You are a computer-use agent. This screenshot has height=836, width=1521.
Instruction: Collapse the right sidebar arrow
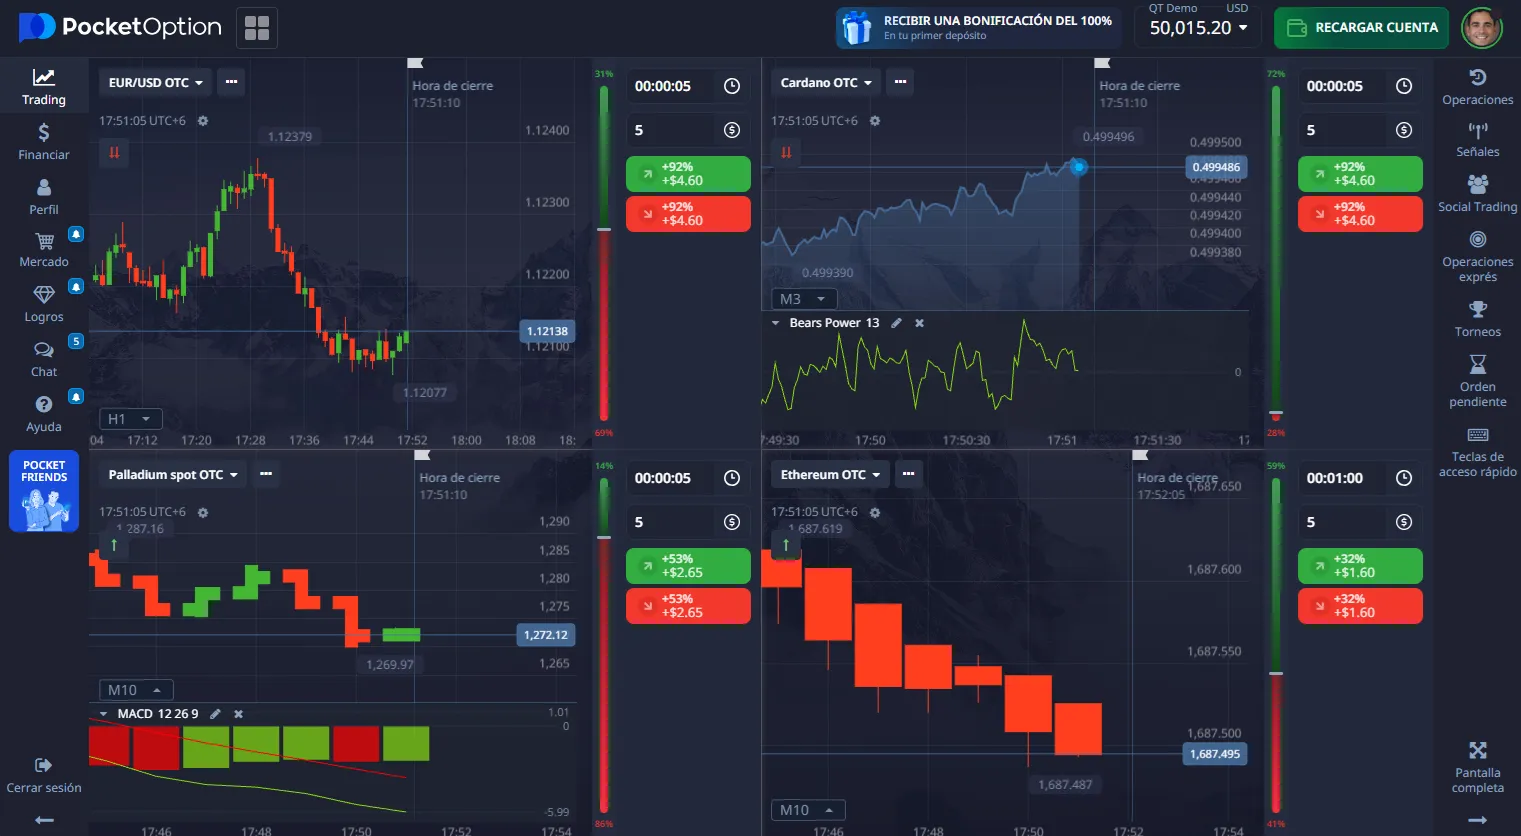click(1477, 820)
